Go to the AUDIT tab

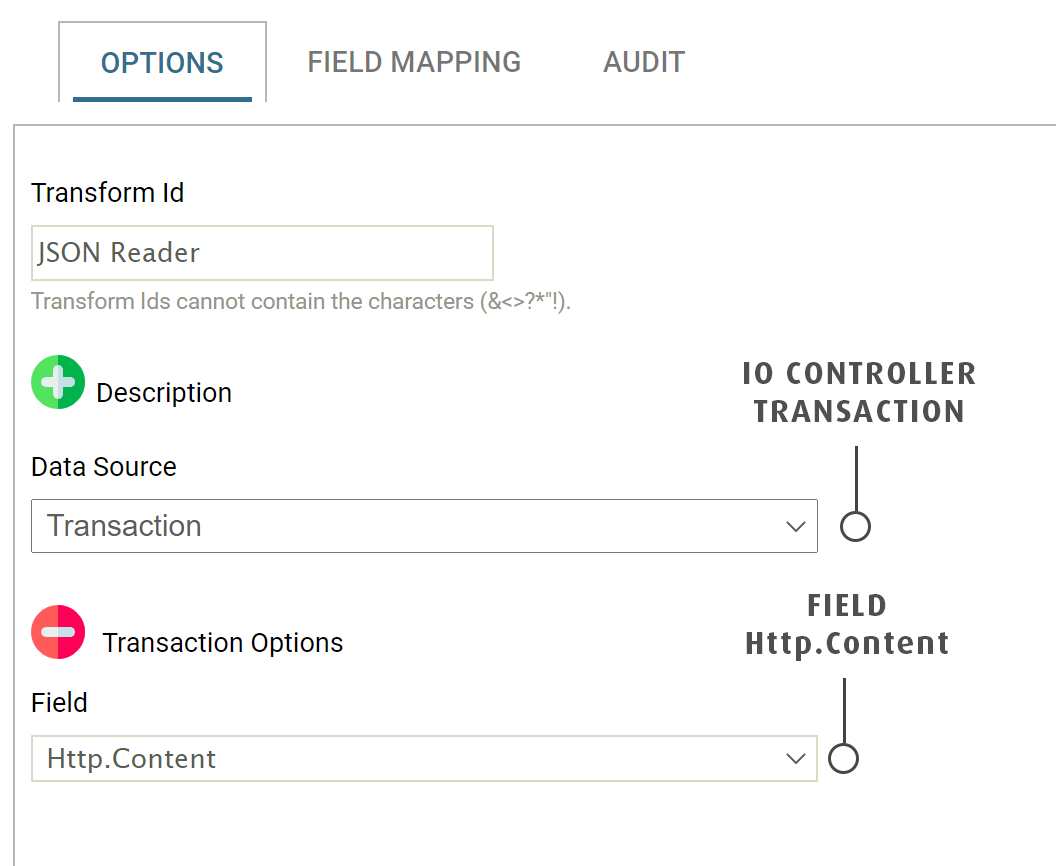[x=644, y=62]
